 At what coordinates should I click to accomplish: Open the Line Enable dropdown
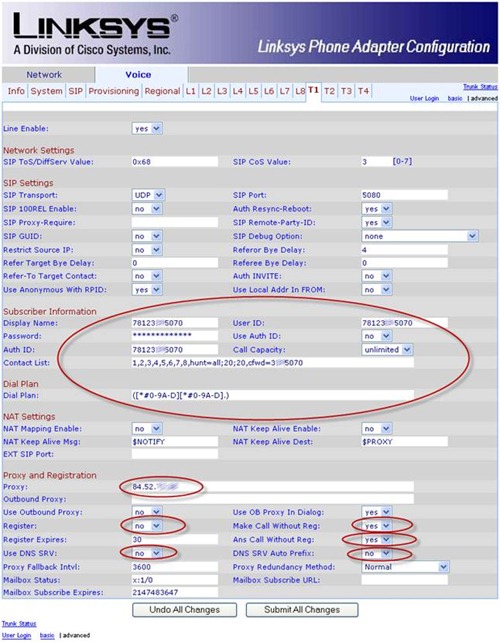click(x=147, y=129)
